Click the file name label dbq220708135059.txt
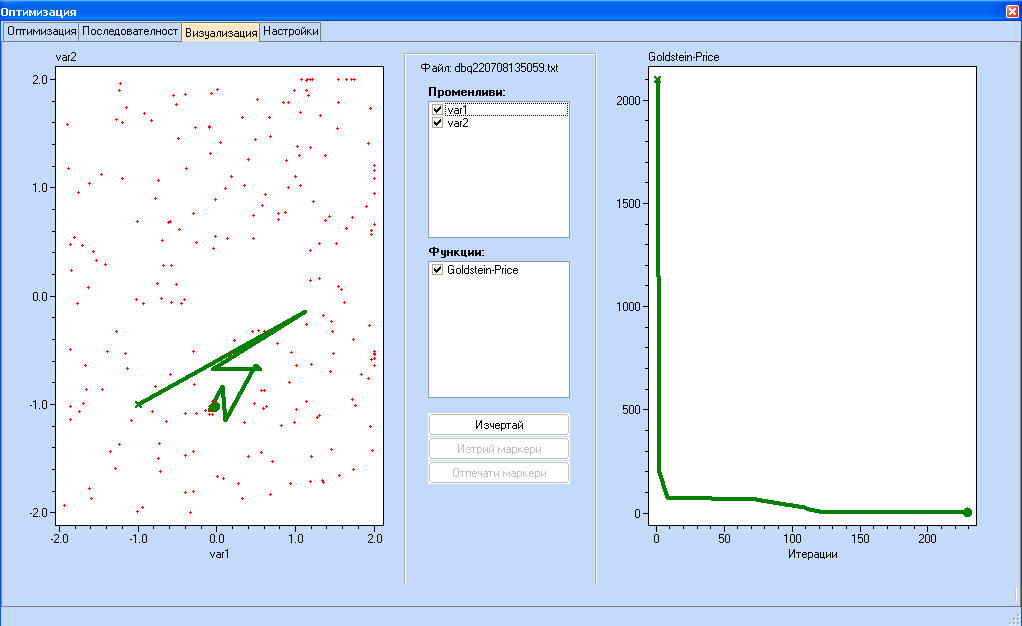1022x626 pixels. coord(489,68)
